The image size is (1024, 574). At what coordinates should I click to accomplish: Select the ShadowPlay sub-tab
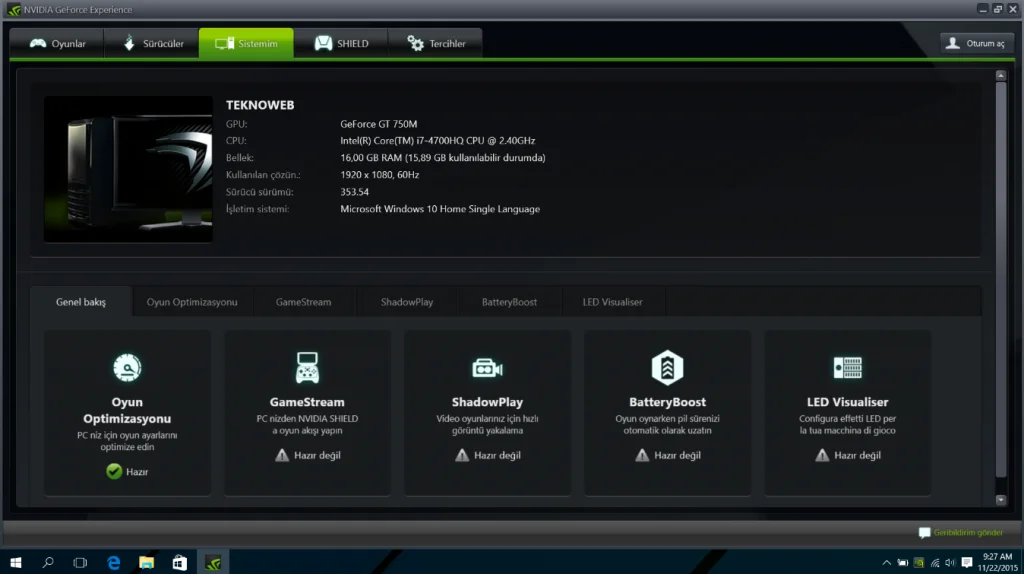pyautogui.click(x=407, y=302)
